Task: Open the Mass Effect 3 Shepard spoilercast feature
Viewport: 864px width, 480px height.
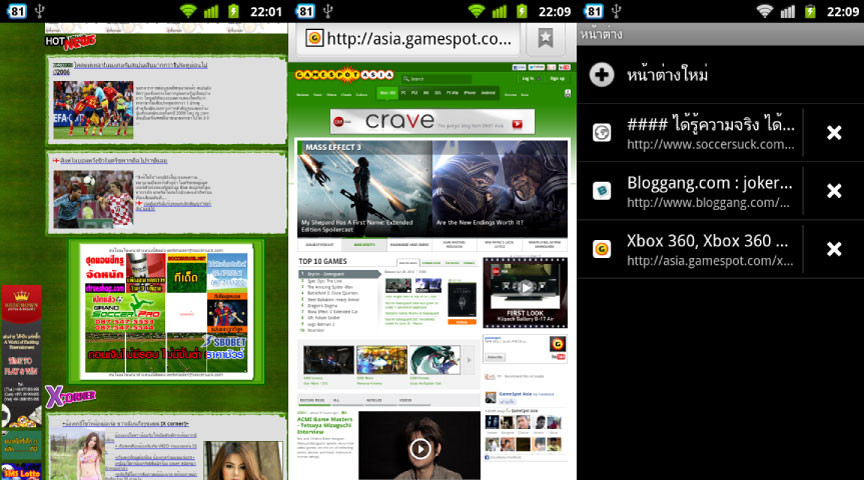Action: [364, 188]
